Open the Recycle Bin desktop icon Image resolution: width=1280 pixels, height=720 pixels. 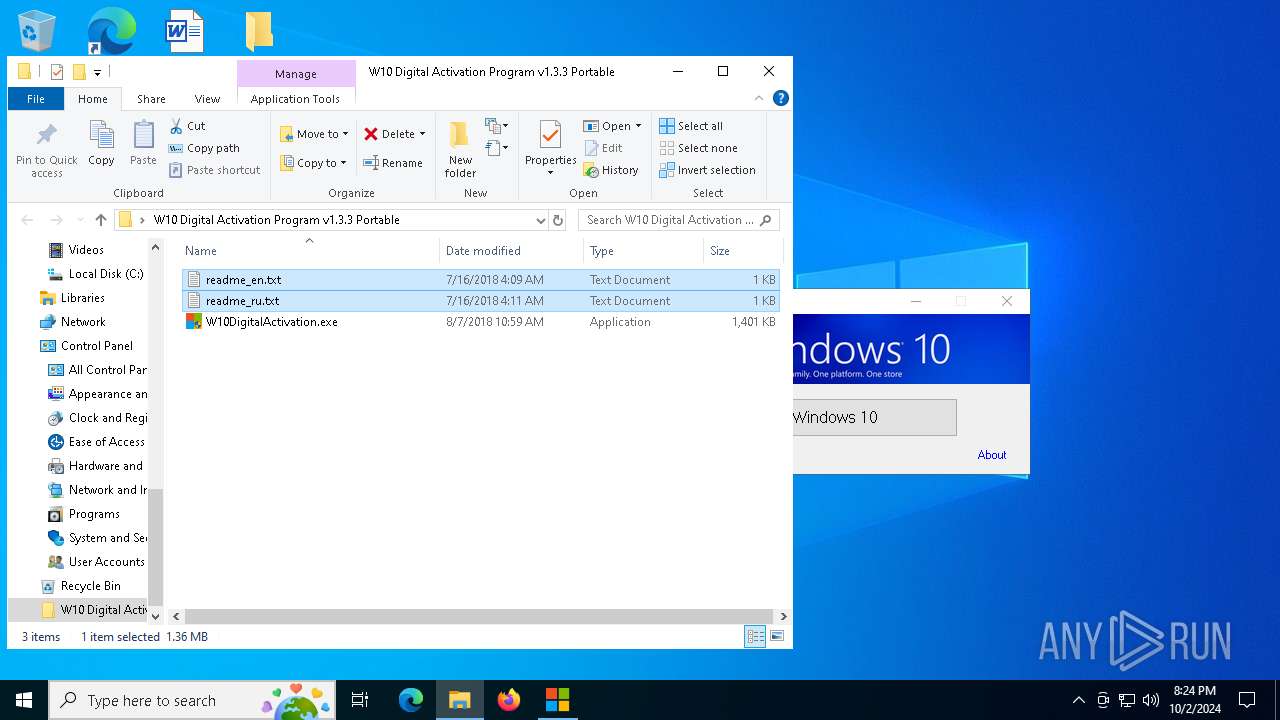point(37,31)
